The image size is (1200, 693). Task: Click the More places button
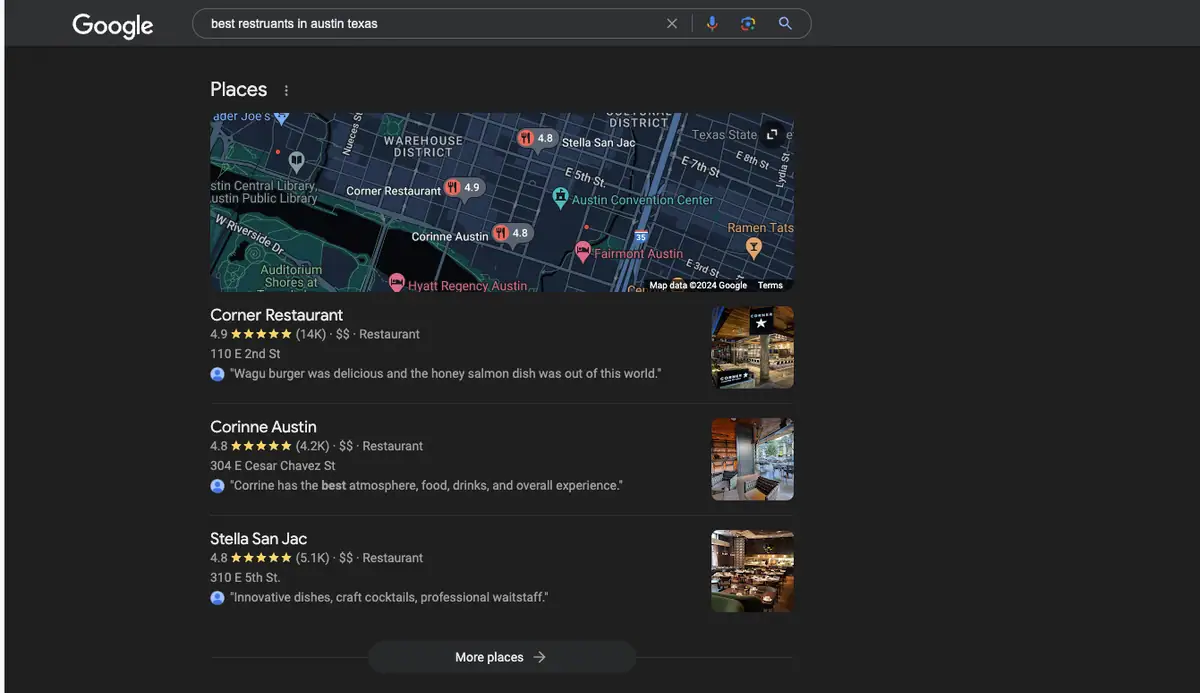pos(502,657)
